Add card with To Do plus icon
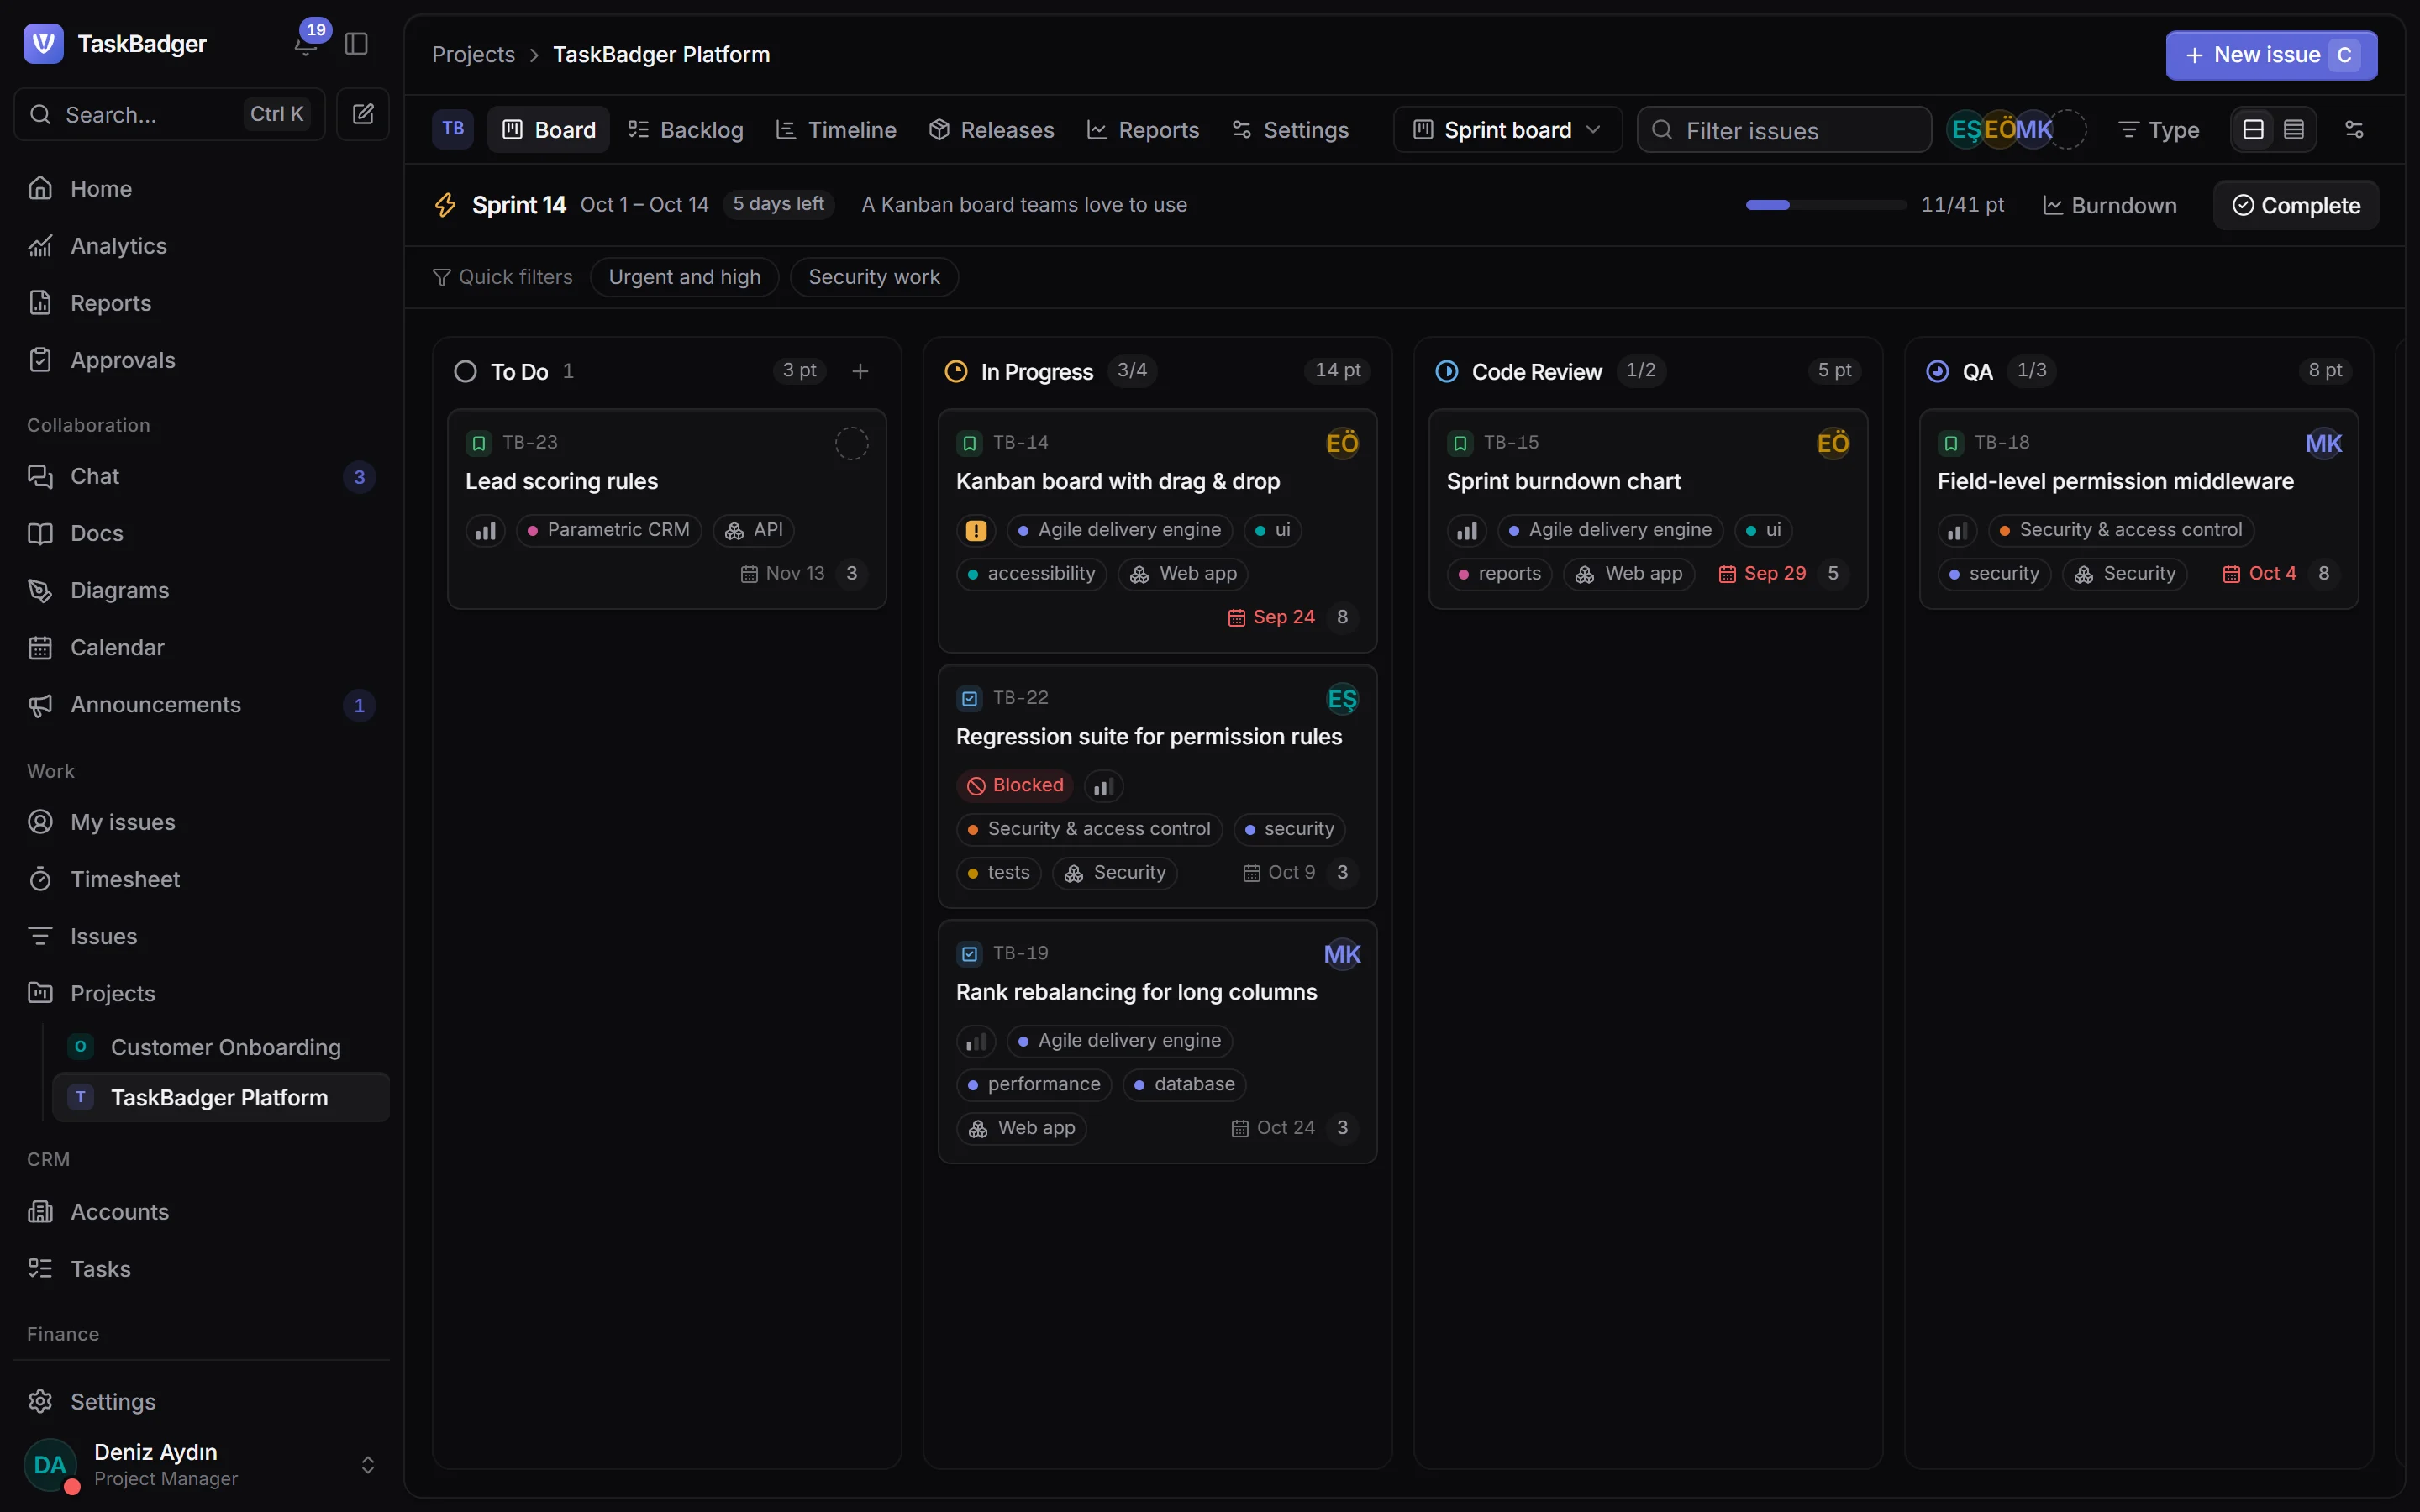Screen dimensions: 2420x1512 [x=860, y=371]
